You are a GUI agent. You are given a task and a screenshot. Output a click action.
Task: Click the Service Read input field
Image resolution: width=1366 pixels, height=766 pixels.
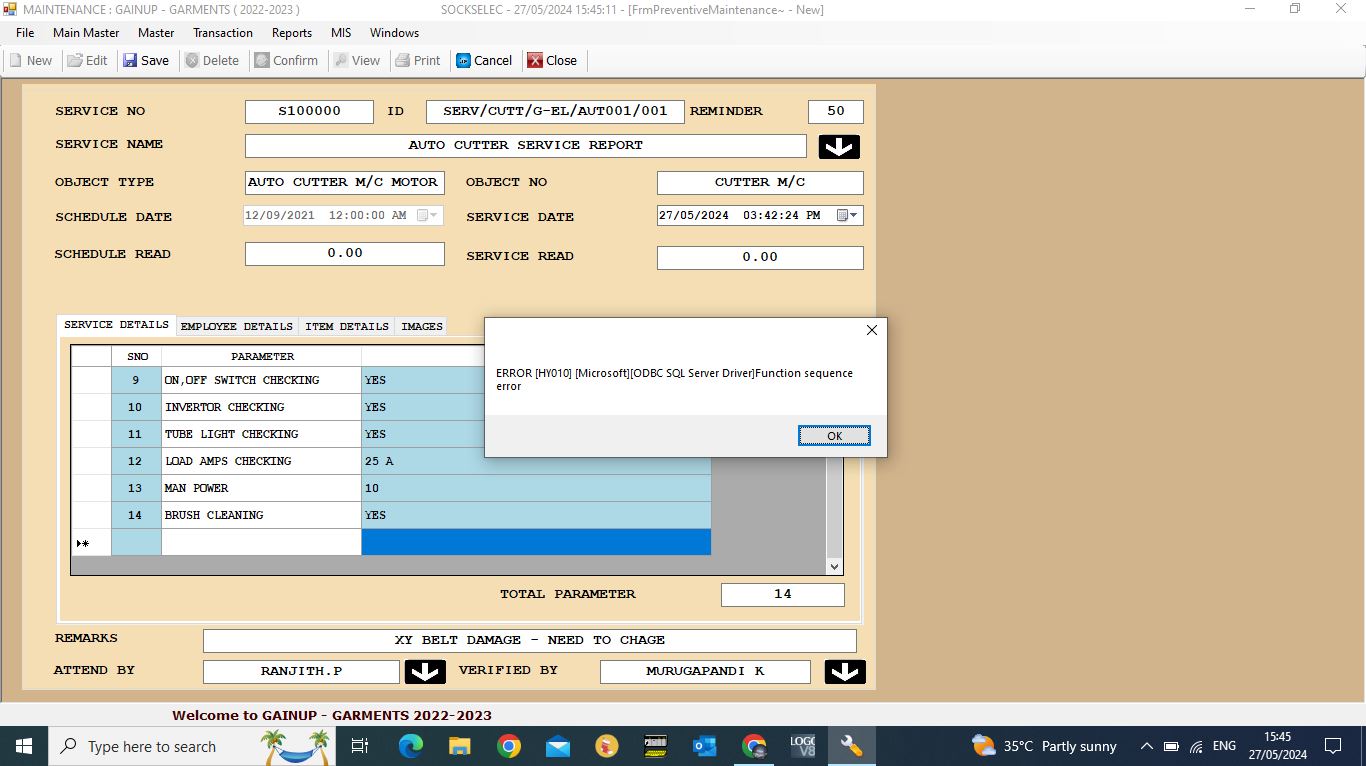(759, 257)
